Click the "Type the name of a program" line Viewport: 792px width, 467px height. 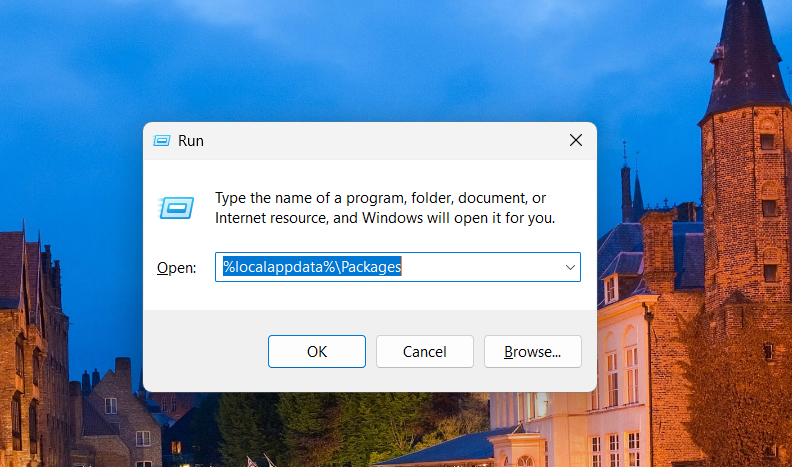pos(380,198)
